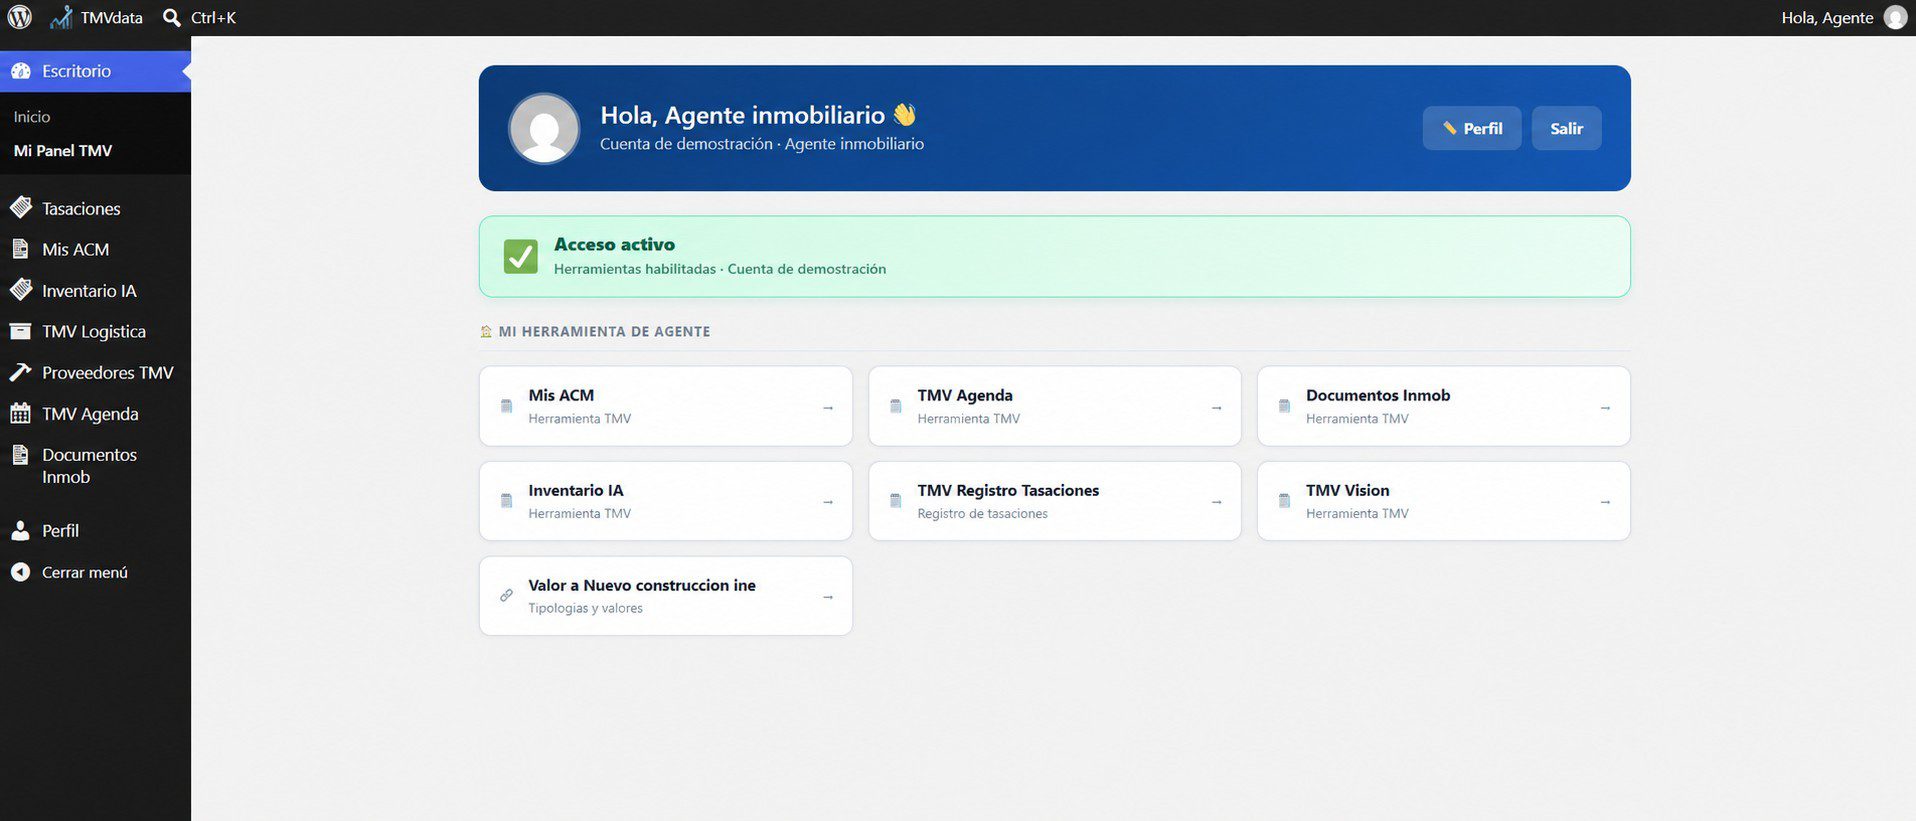Click the TMVdata chart icon

pyautogui.click(x=61, y=17)
